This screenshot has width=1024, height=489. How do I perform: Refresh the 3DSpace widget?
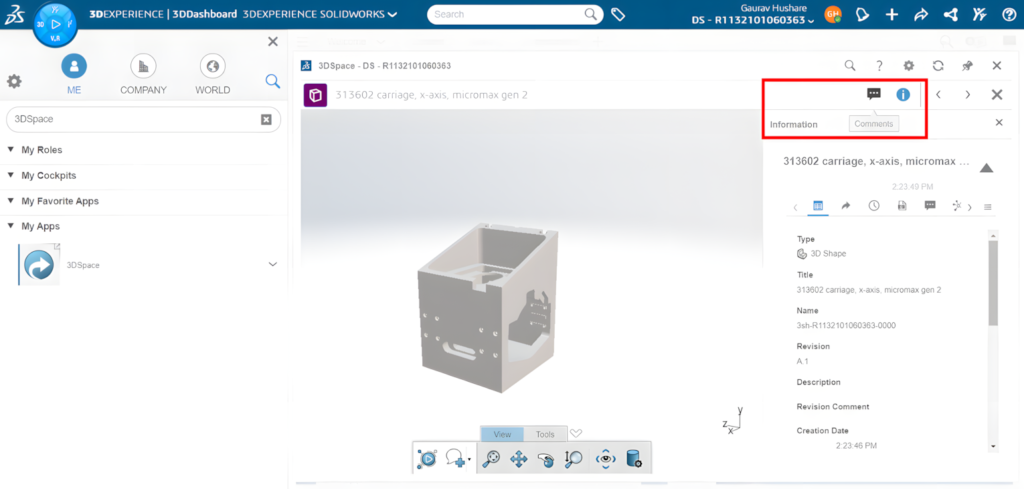[x=938, y=65]
